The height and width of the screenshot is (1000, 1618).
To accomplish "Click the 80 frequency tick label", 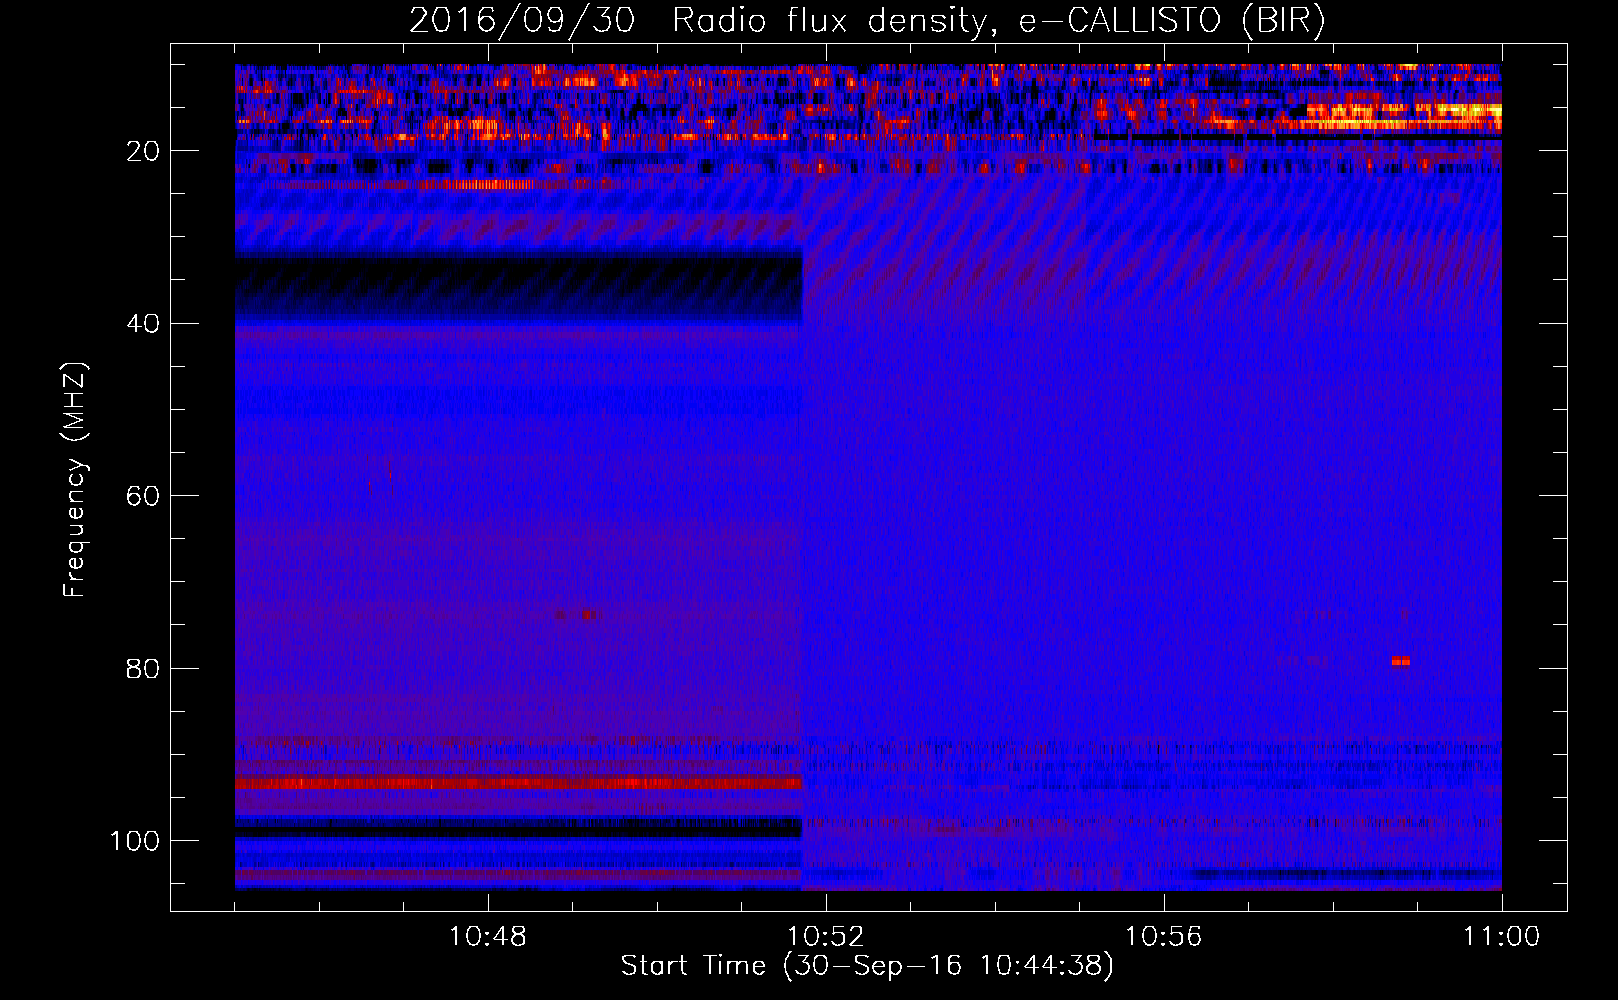I will pyautogui.click(x=144, y=668).
